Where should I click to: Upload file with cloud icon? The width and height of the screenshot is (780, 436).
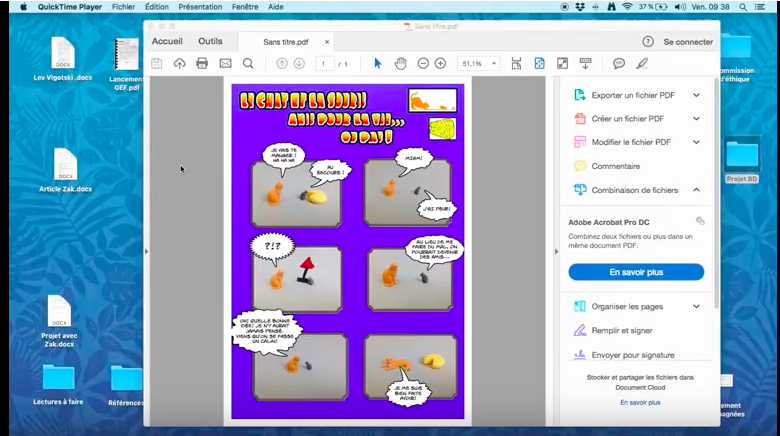coord(179,63)
